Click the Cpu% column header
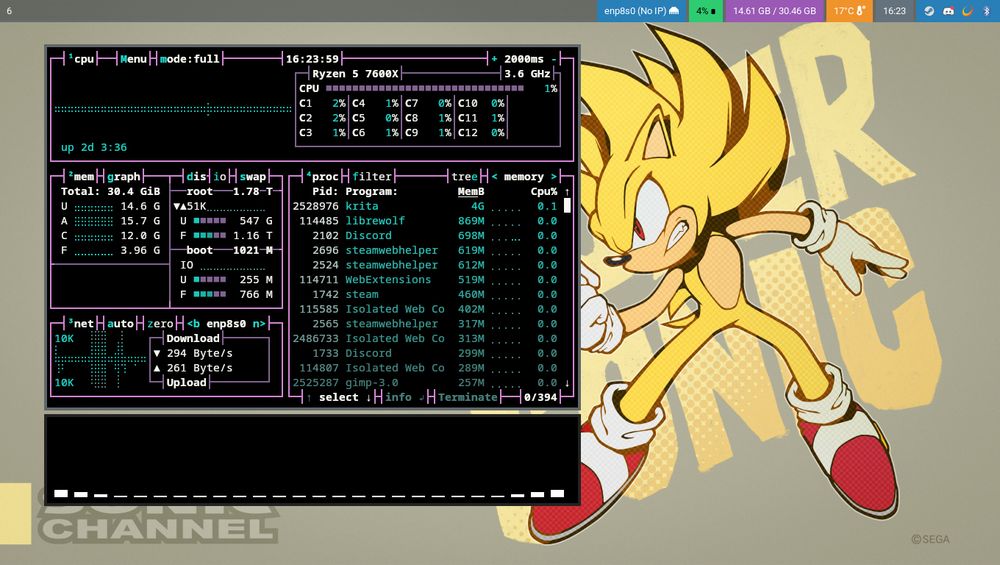The width and height of the screenshot is (1000, 565). [544, 191]
